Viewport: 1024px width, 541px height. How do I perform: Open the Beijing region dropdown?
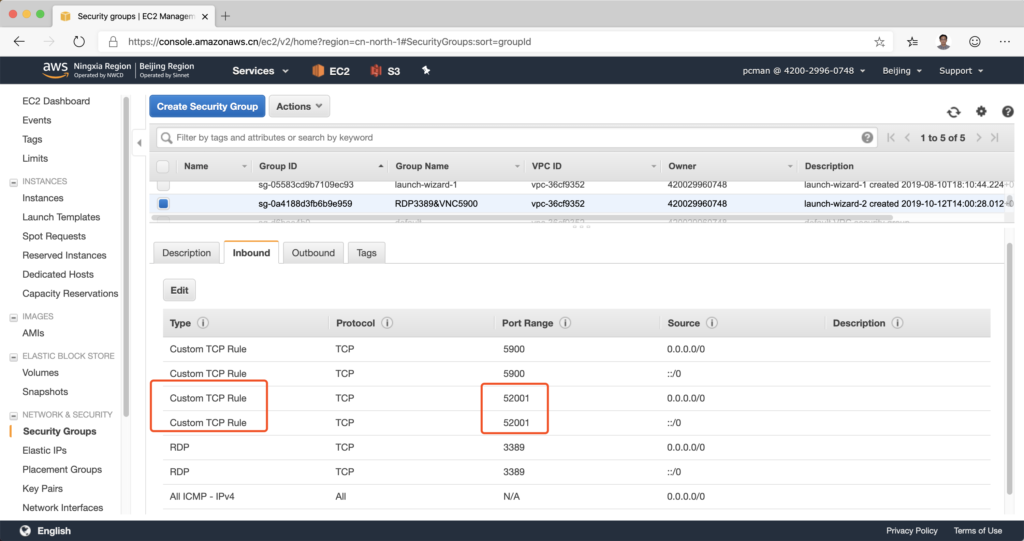(x=901, y=71)
